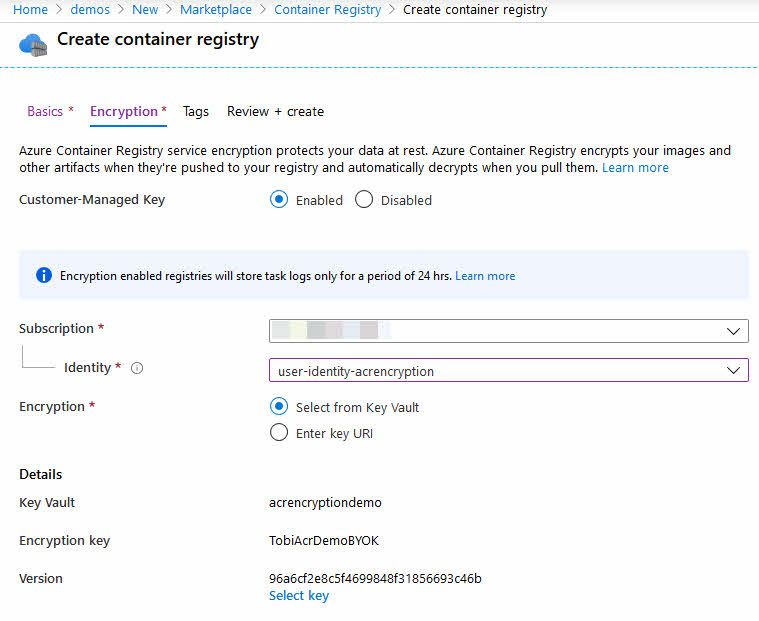The width and height of the screenshot is (759, 621).
Task: Navigate to Container Registry breadcrumb
Action: point(328,10)
